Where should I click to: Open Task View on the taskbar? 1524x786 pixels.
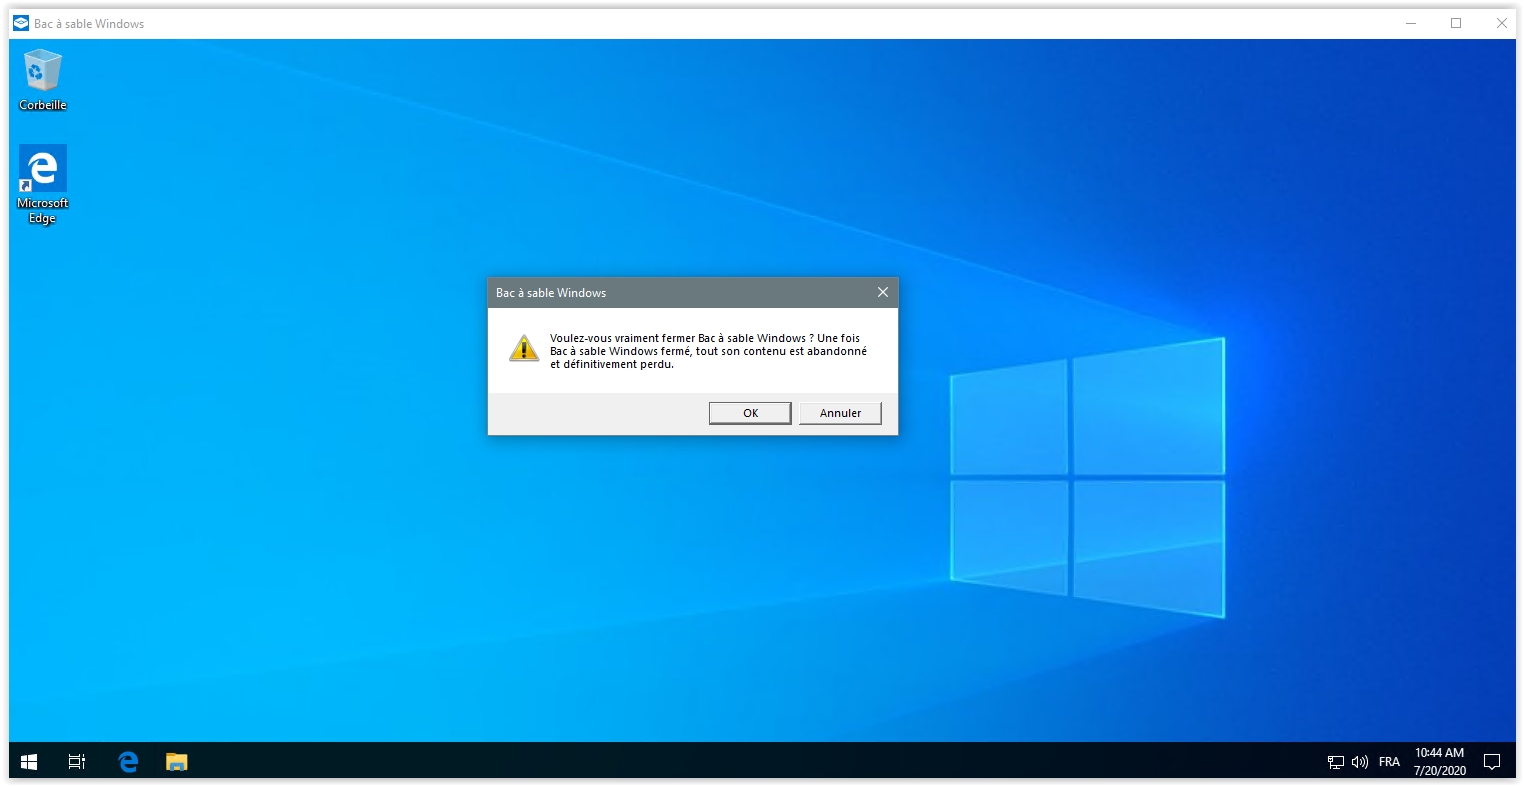77,762
